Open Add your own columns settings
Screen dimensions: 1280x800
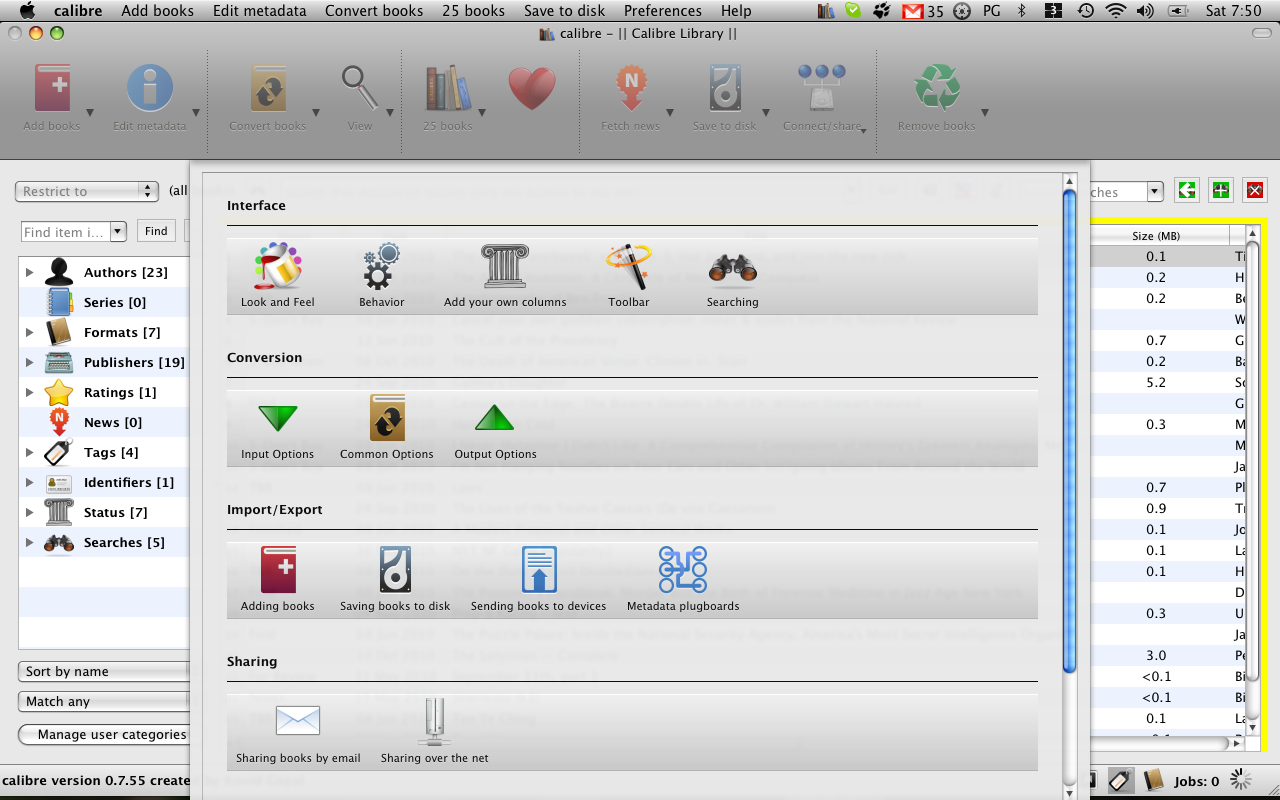(505, 275)
